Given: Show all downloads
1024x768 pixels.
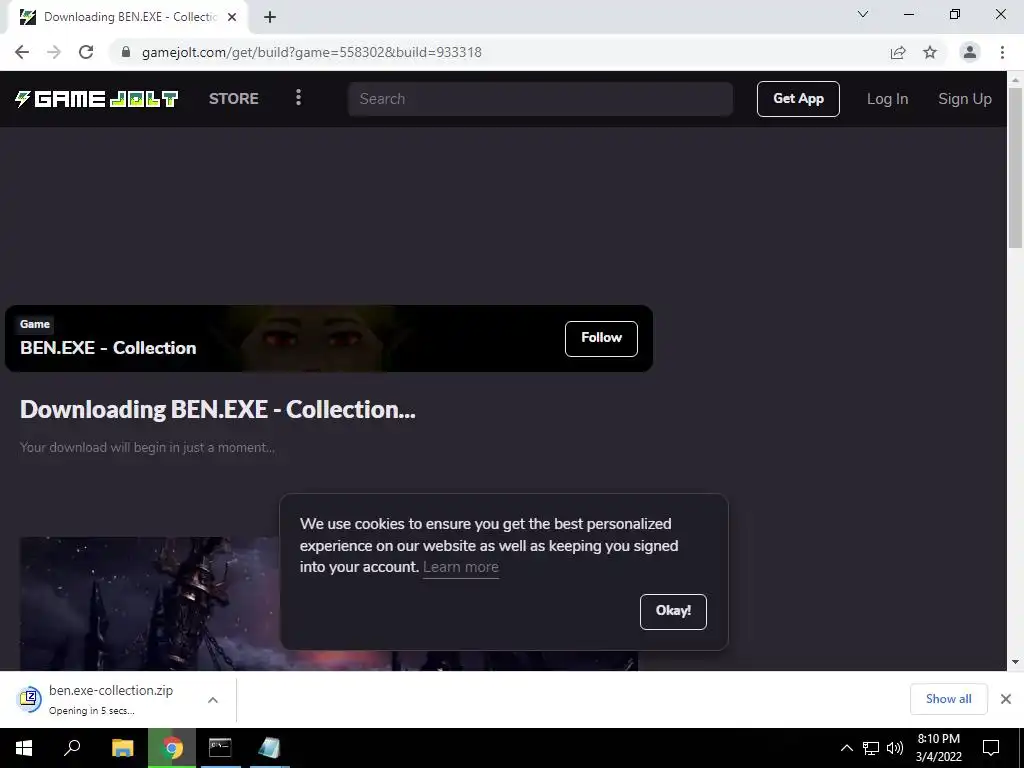Looking at the screenshot, I should coord(948,699).
